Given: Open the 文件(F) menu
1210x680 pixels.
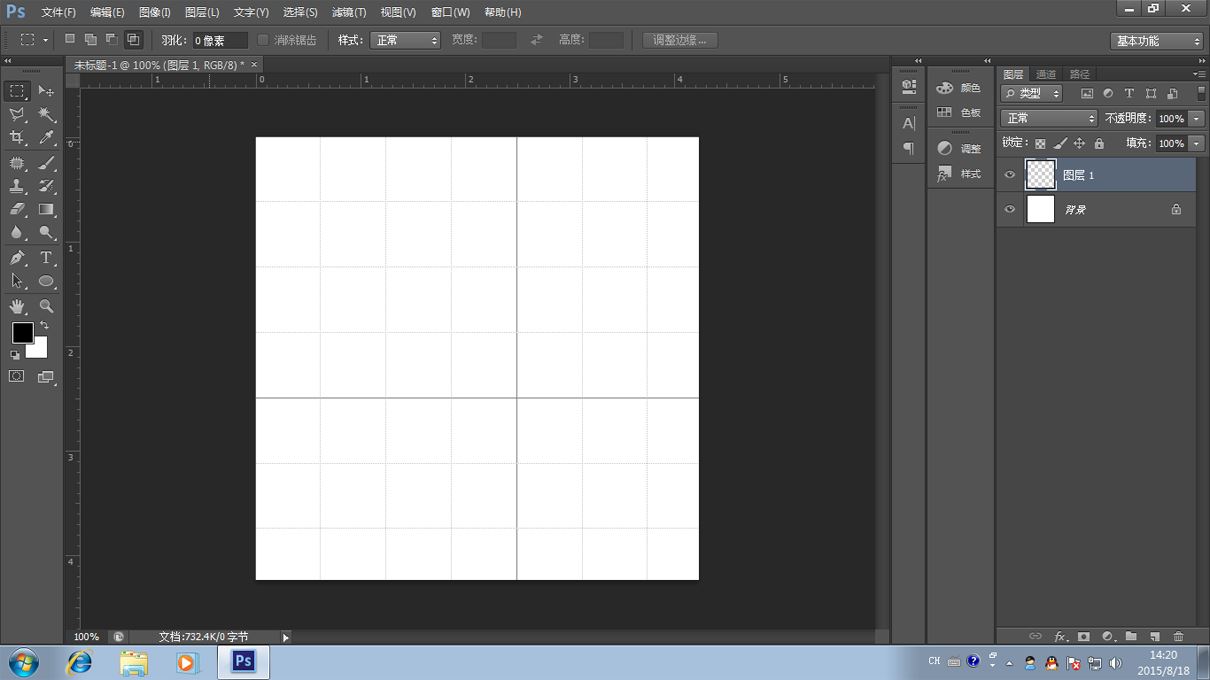Looking at the screenshot, I should click(x=58, y=12).
